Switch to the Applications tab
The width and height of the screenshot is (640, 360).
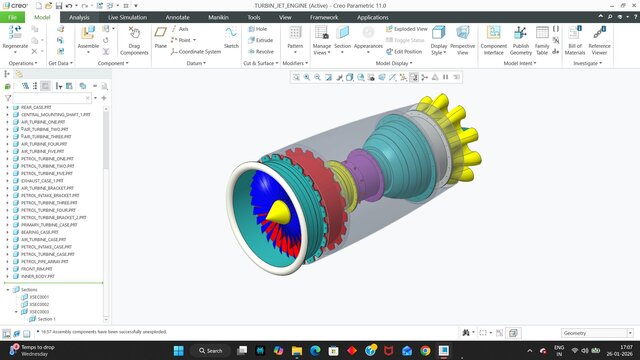coord(373,17)
